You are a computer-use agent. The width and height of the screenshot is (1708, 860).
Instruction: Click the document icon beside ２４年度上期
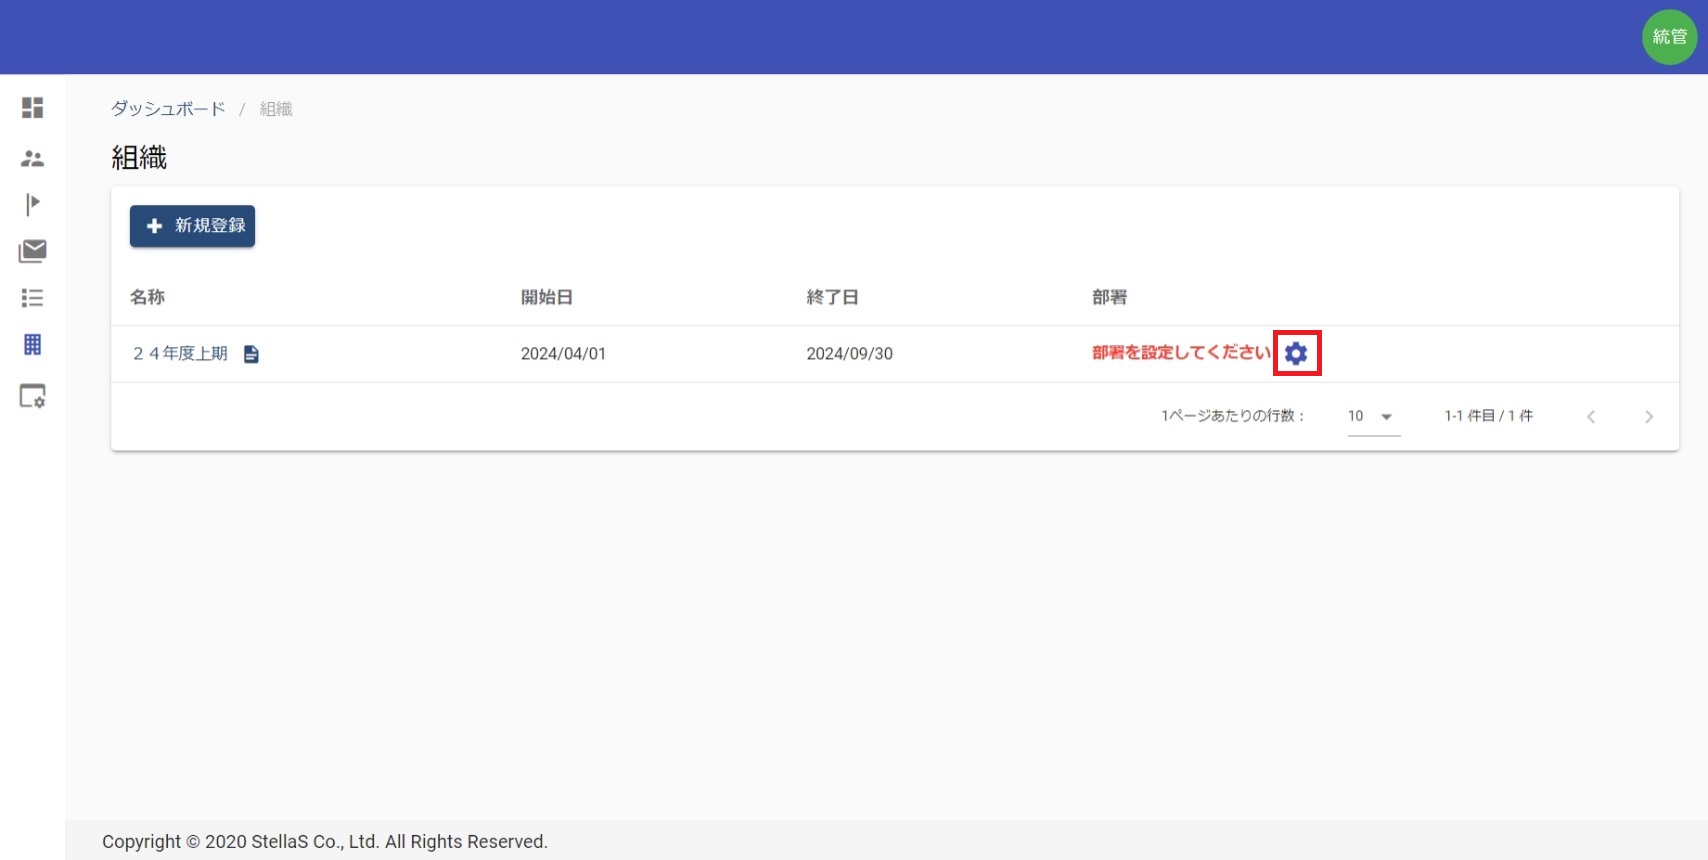click(251, 354)
